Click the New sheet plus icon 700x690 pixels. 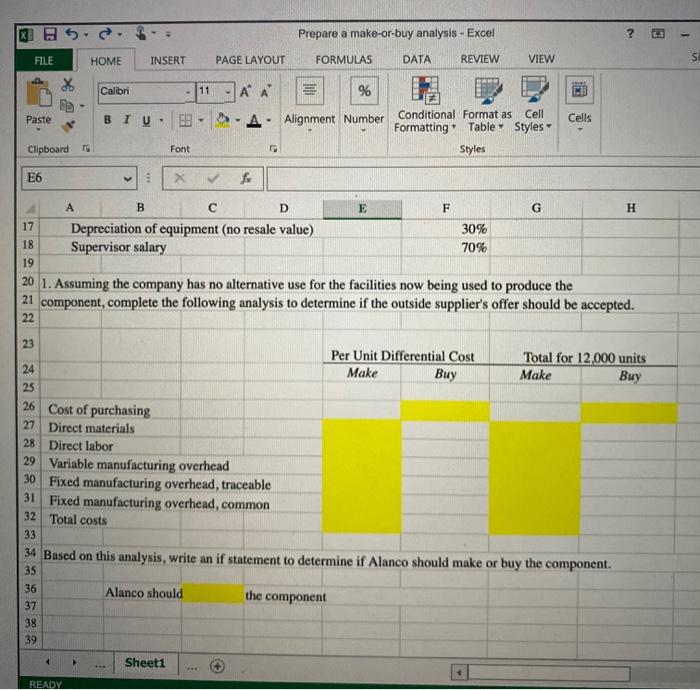coord(217,666)
